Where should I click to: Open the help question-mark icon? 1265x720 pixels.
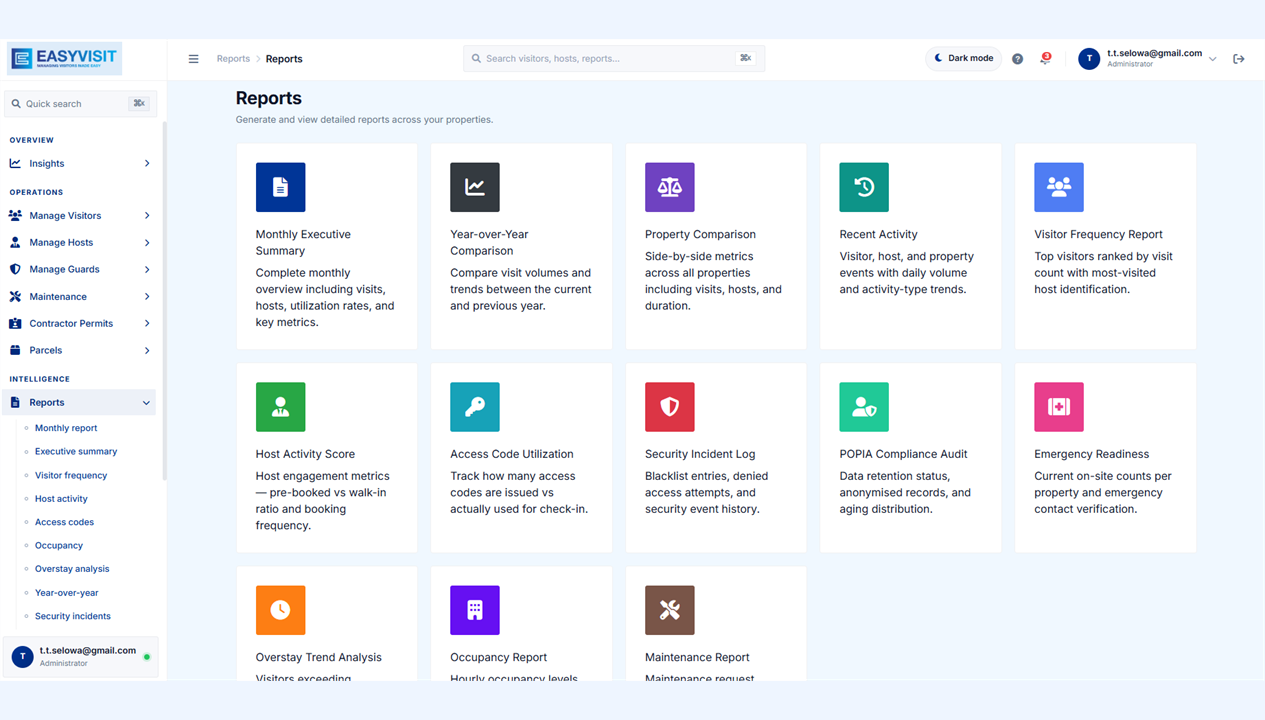(x=1017, y=59)
